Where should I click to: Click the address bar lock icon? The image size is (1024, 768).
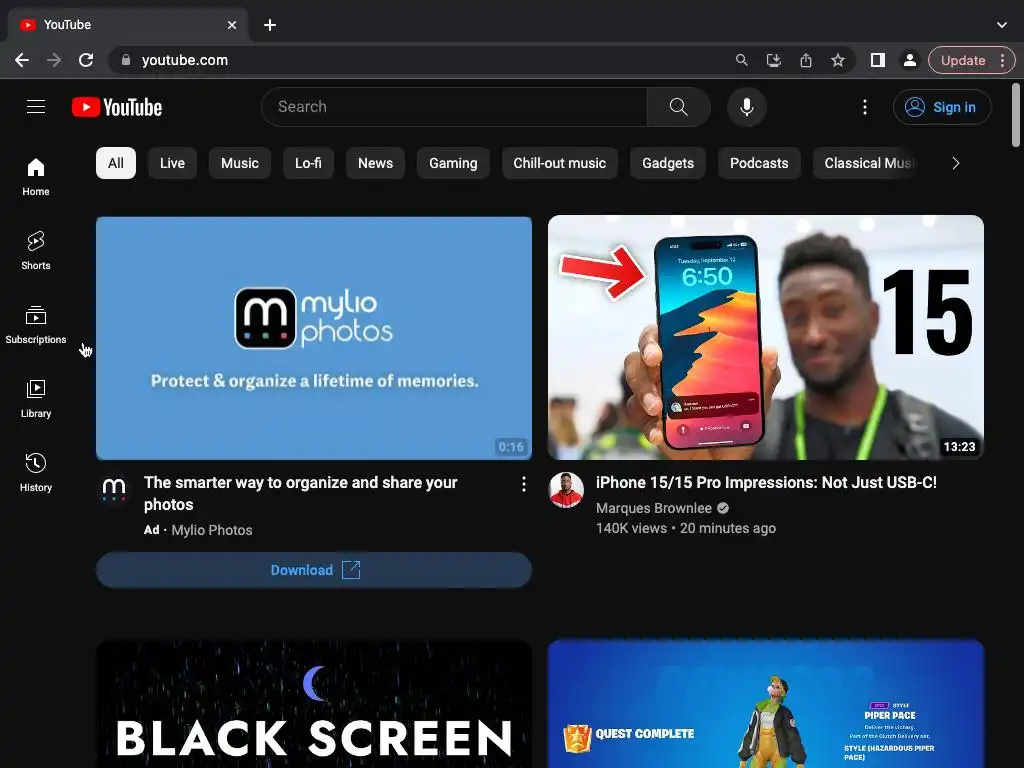pyautogui.click(x=126, y=60)
